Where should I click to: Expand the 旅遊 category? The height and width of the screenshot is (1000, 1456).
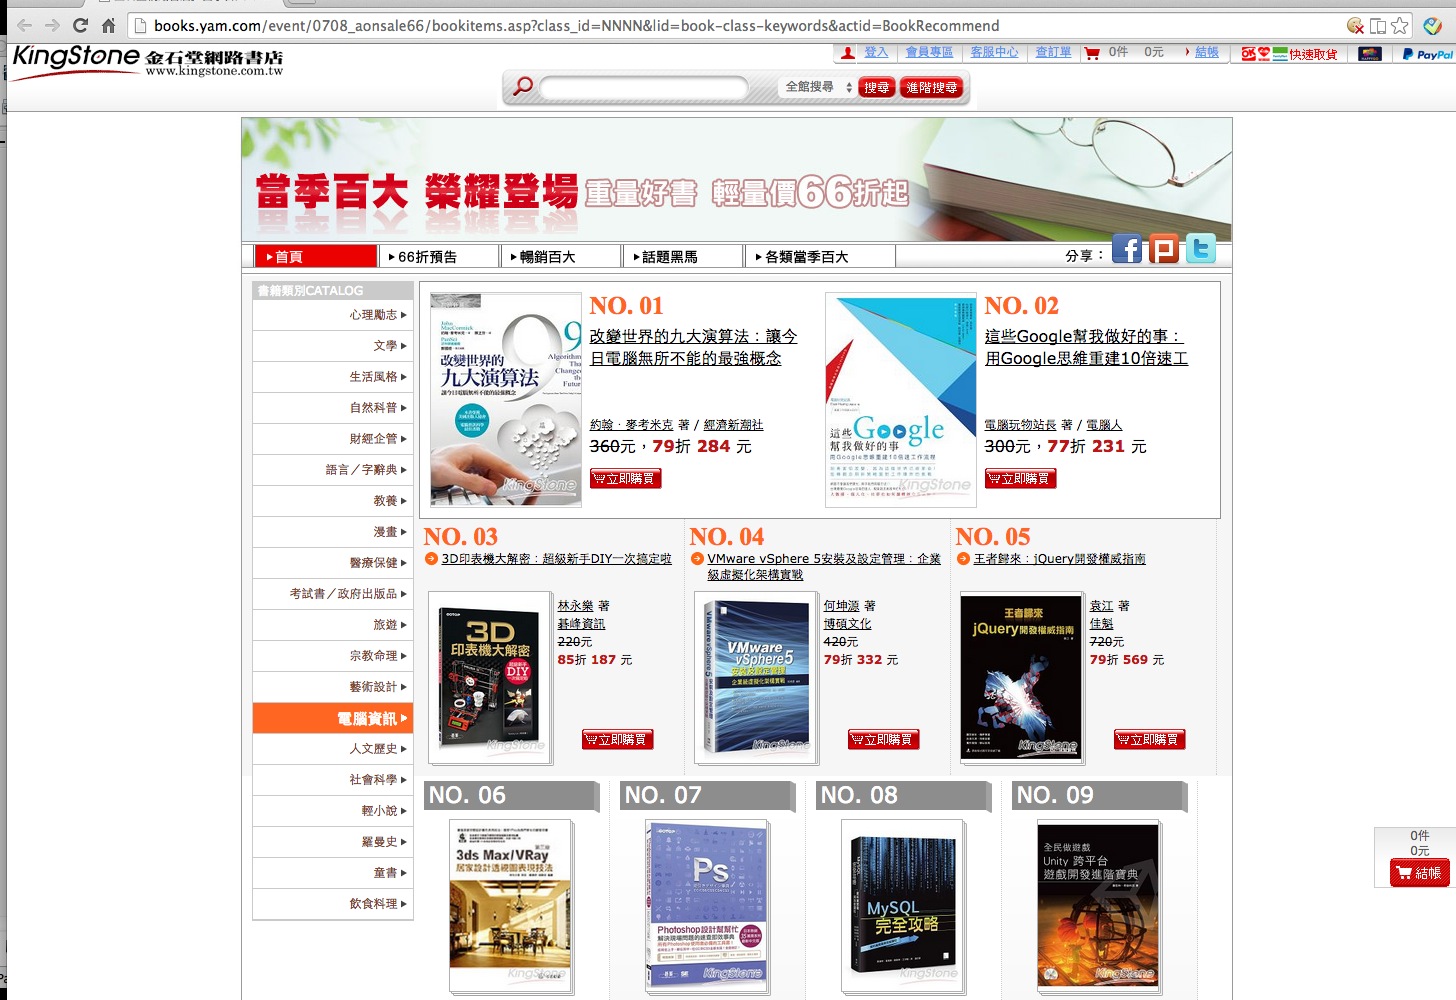tap(333, 624)
